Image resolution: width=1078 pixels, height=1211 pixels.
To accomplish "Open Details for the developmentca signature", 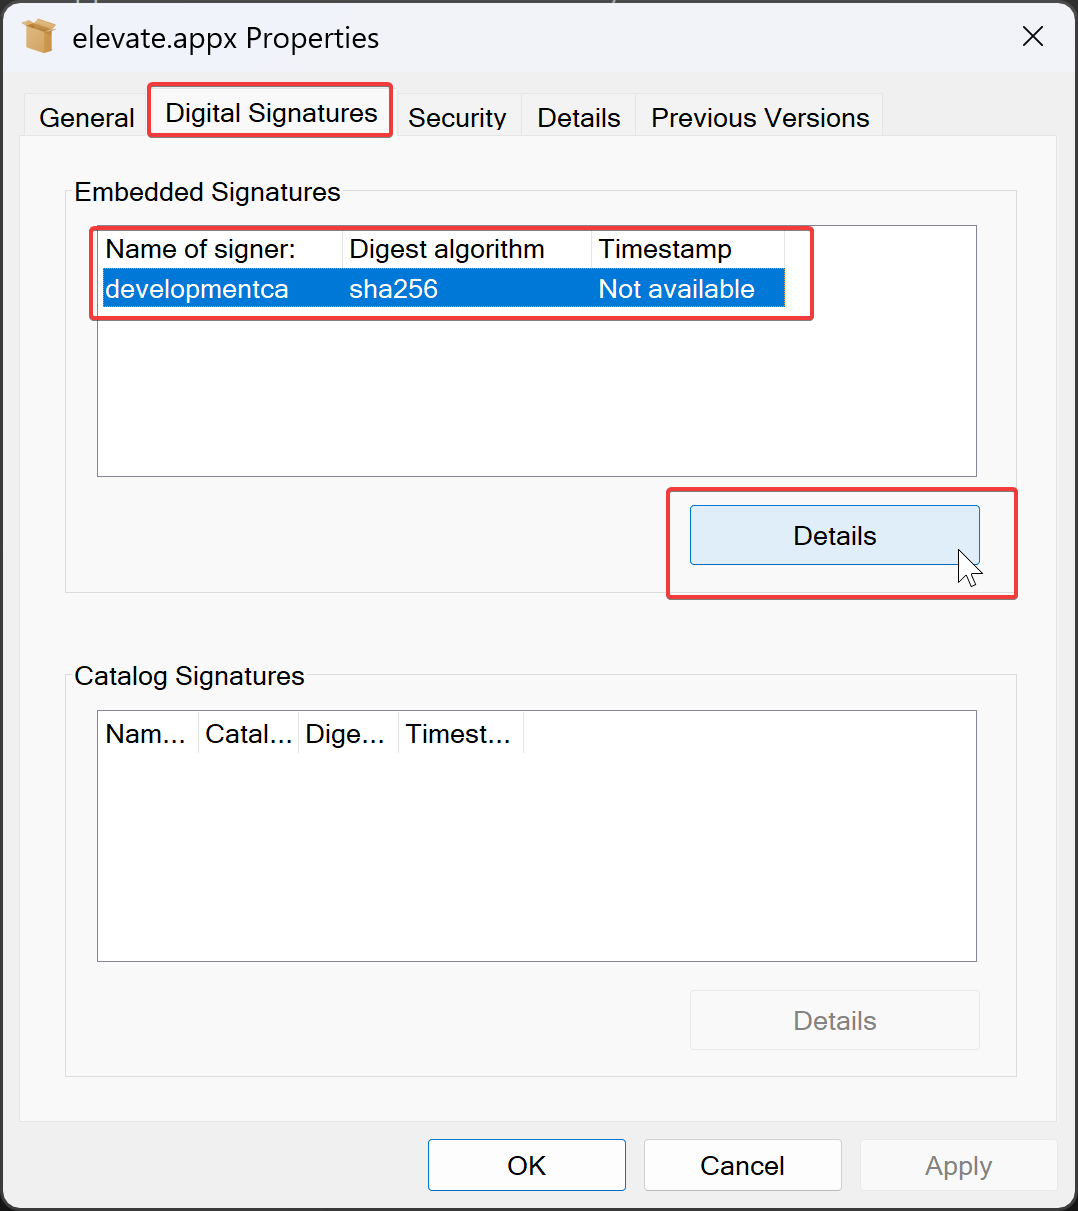I will coord(834,535).
